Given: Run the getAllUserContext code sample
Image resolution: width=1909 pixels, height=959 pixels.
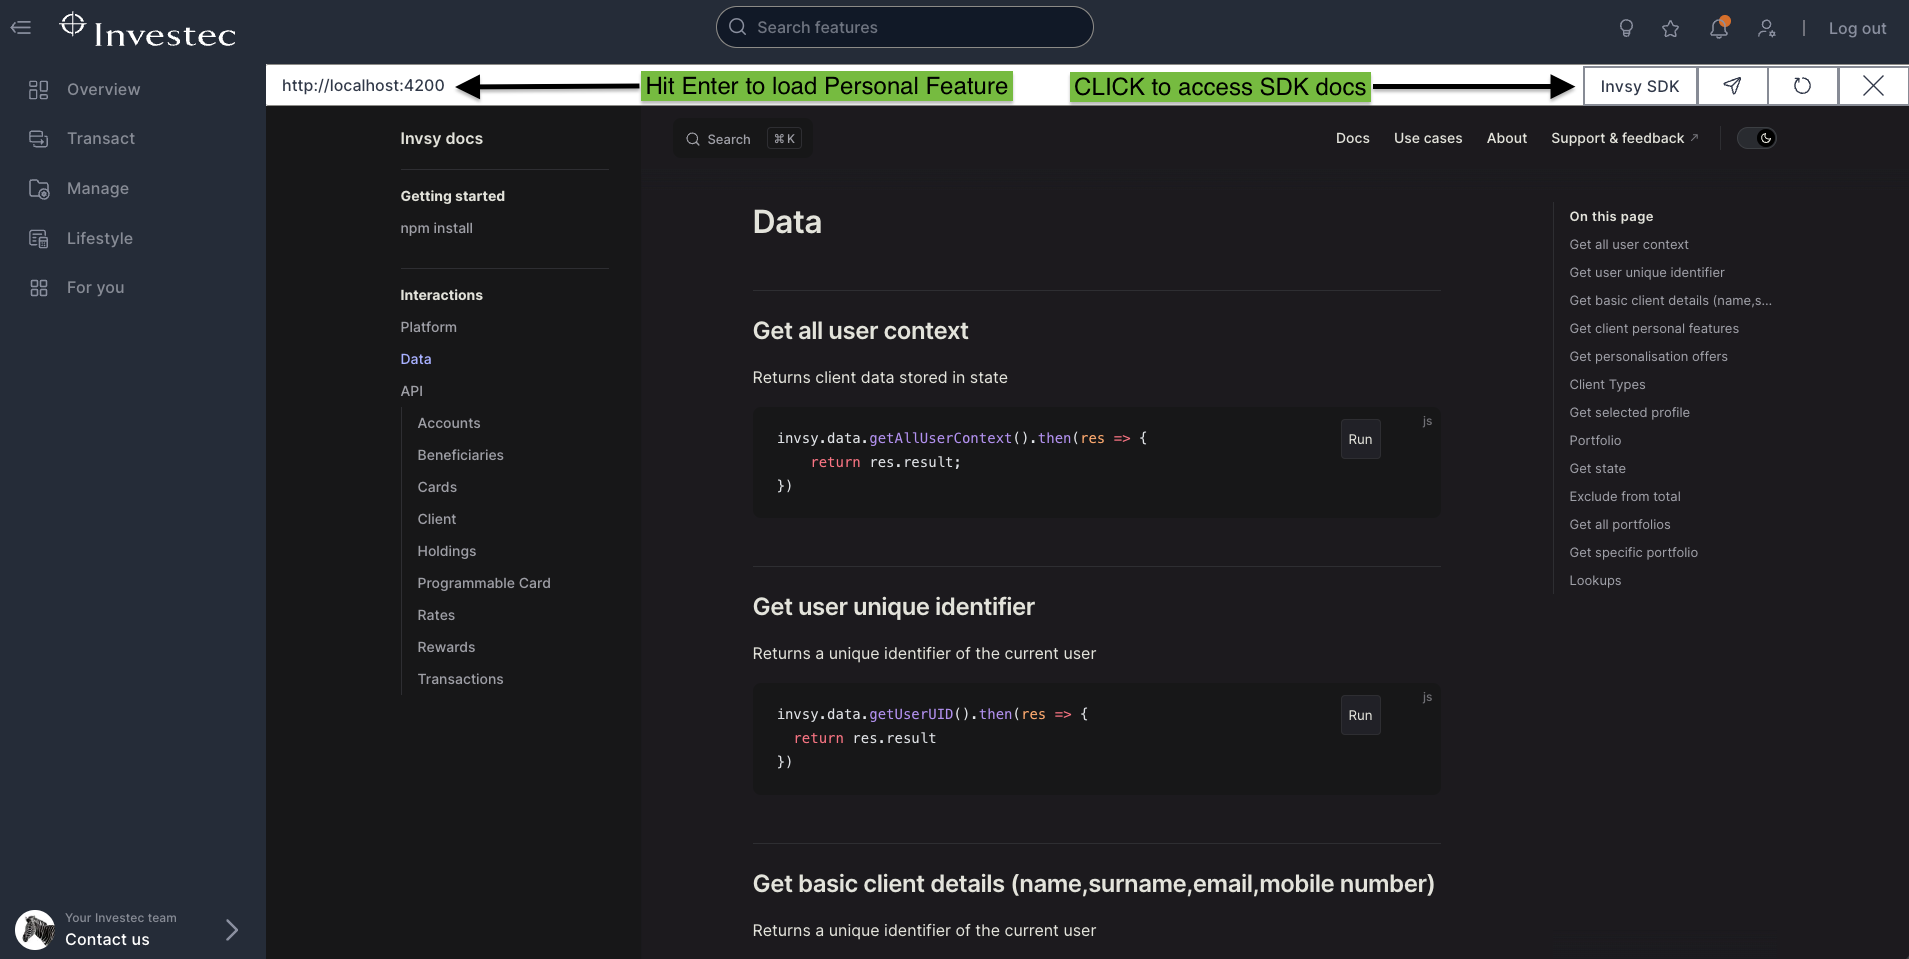Looking at the screenshot, I should tap(1360, 439).
